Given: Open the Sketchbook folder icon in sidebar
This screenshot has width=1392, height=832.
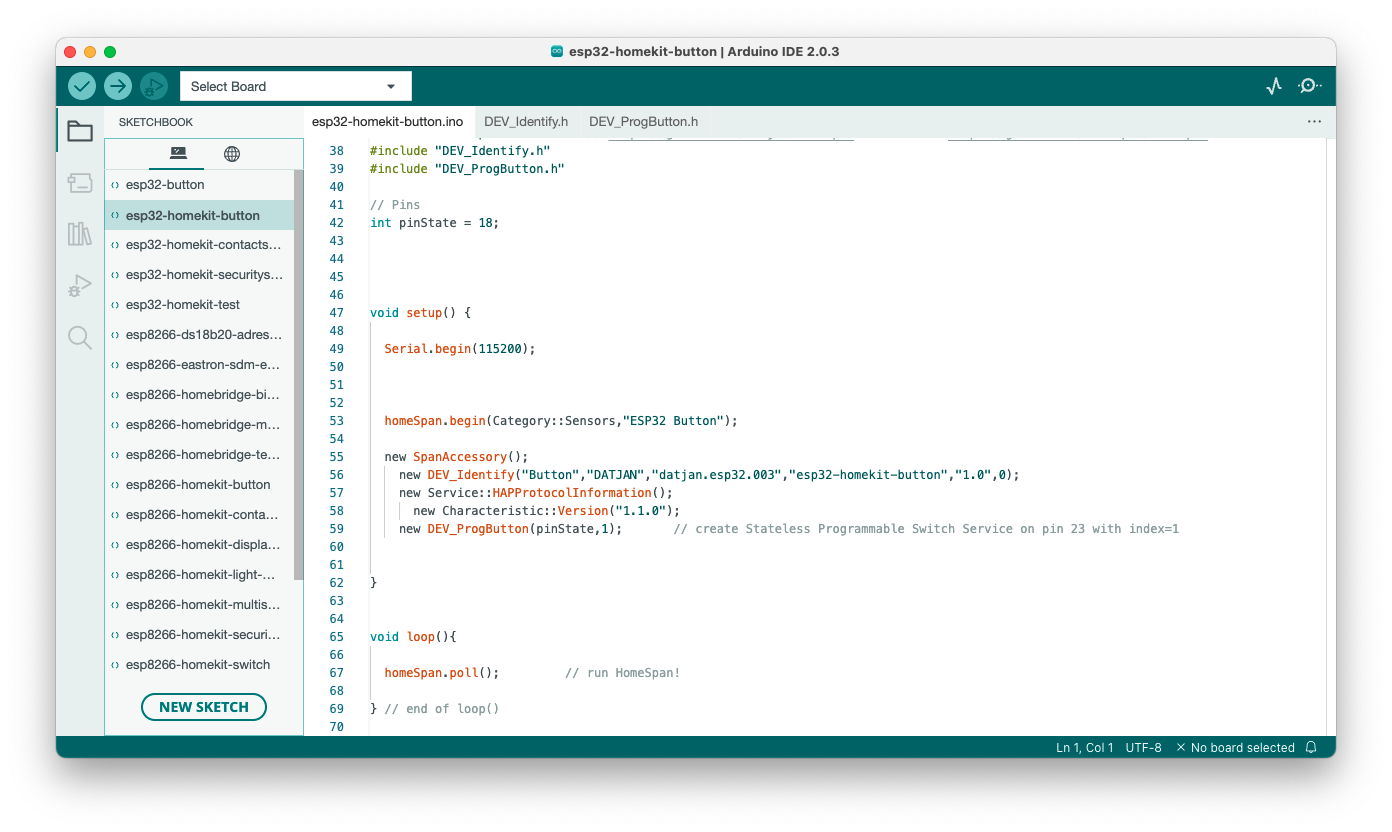Looking at the screenshot, I should click(80, 131).
